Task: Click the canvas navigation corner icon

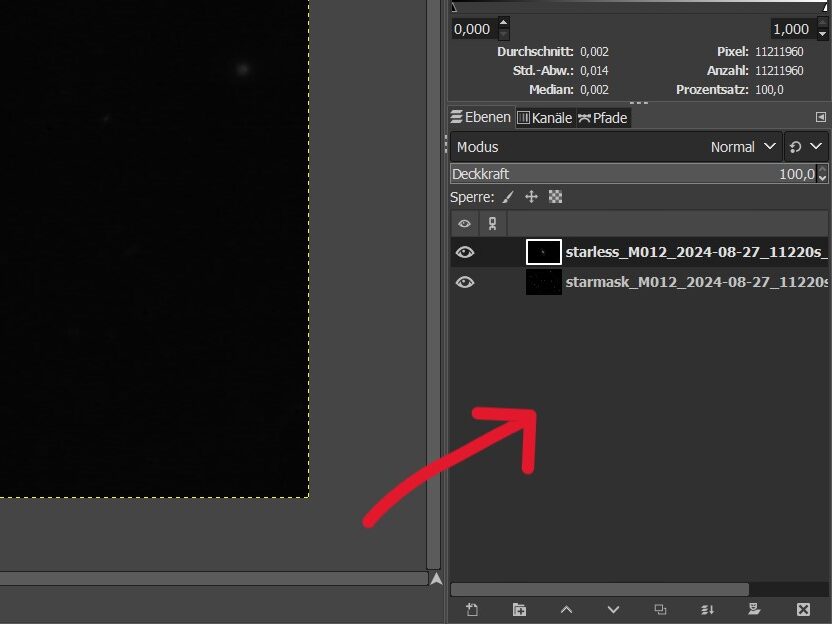Action: coord(436,578)
